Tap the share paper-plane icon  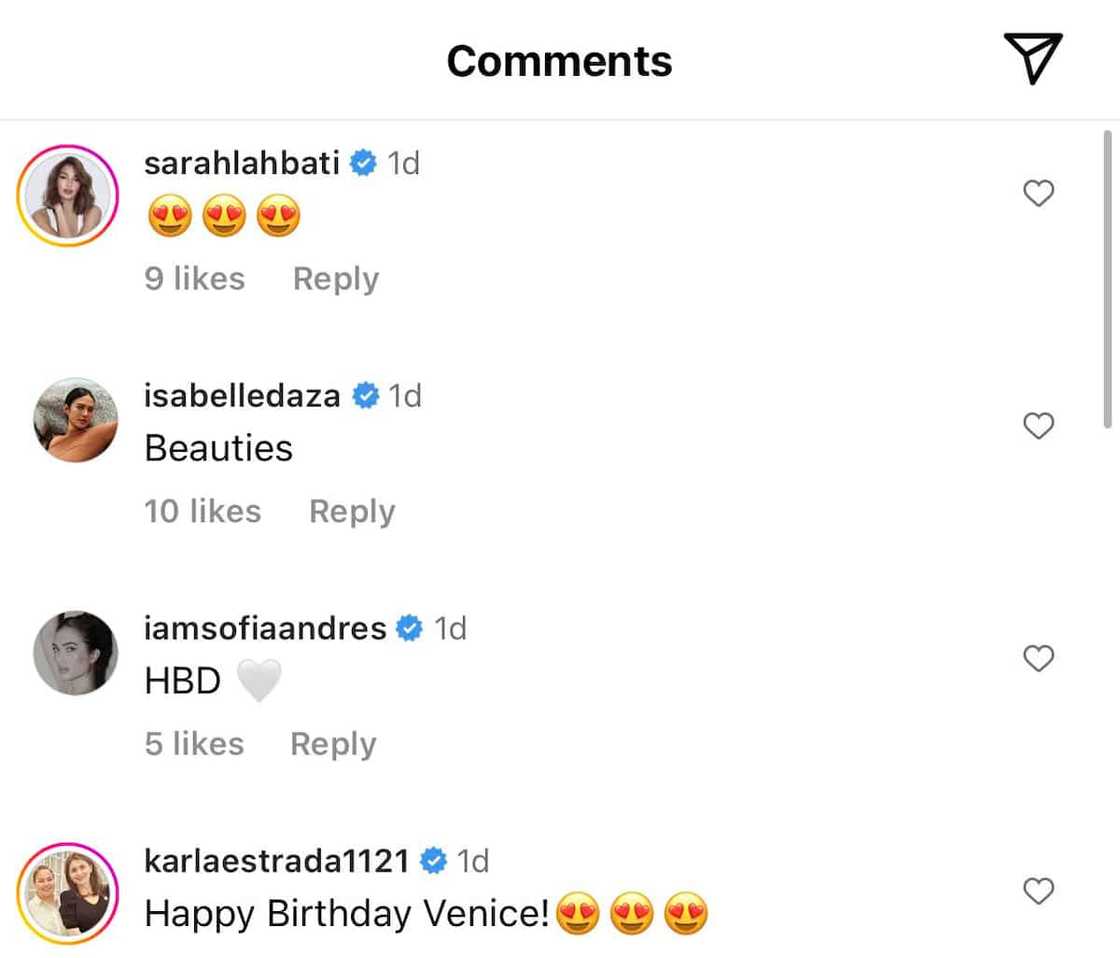coord(1032,58)
